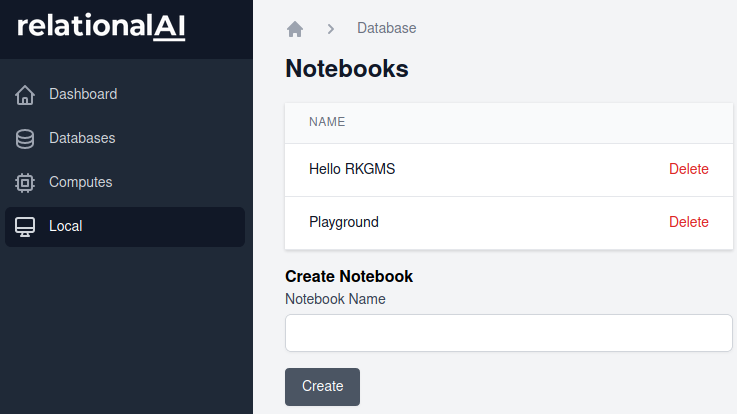Delete the Hello RKGMS notebook
Viewport: 737px width, 414px height.
pyautogui.click(x=689, y=169)
